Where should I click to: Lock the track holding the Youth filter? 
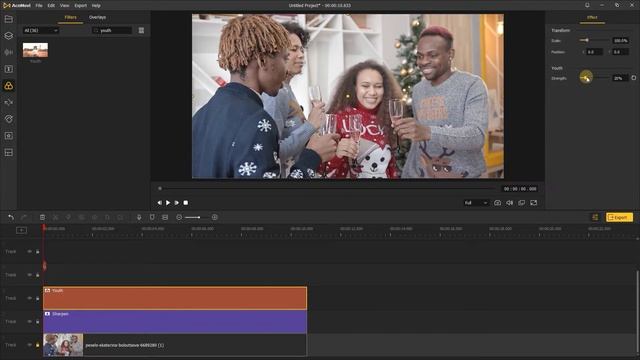click(x=38, y=298)
